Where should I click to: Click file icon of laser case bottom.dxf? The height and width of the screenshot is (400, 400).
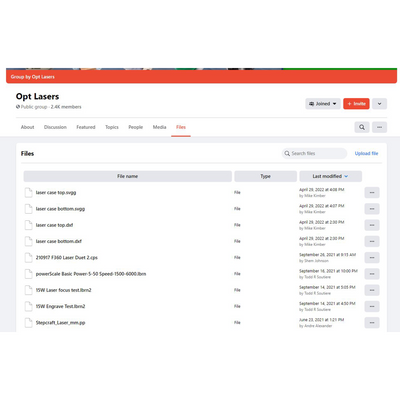click(x=29, y=241)
